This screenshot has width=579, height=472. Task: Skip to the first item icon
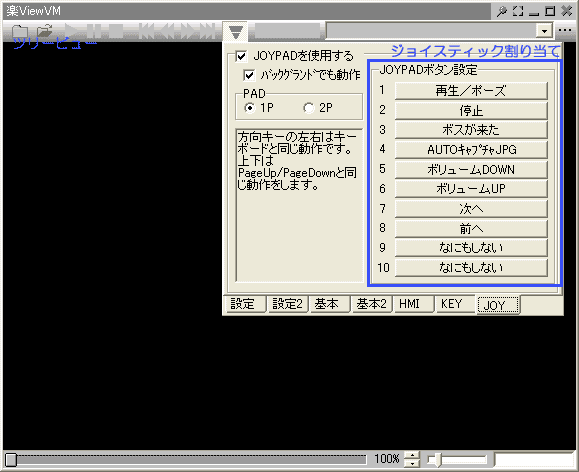coord(147,31)
